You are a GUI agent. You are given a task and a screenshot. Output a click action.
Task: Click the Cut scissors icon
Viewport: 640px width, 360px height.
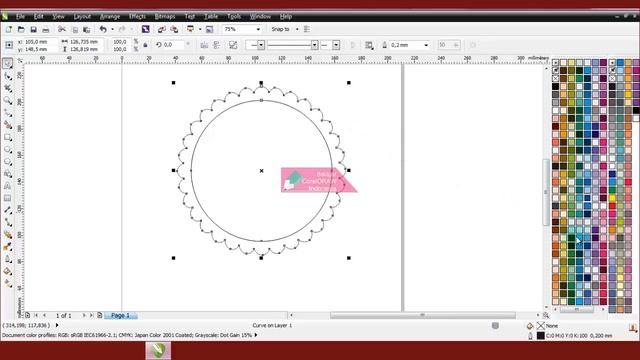tap(62, 29)
